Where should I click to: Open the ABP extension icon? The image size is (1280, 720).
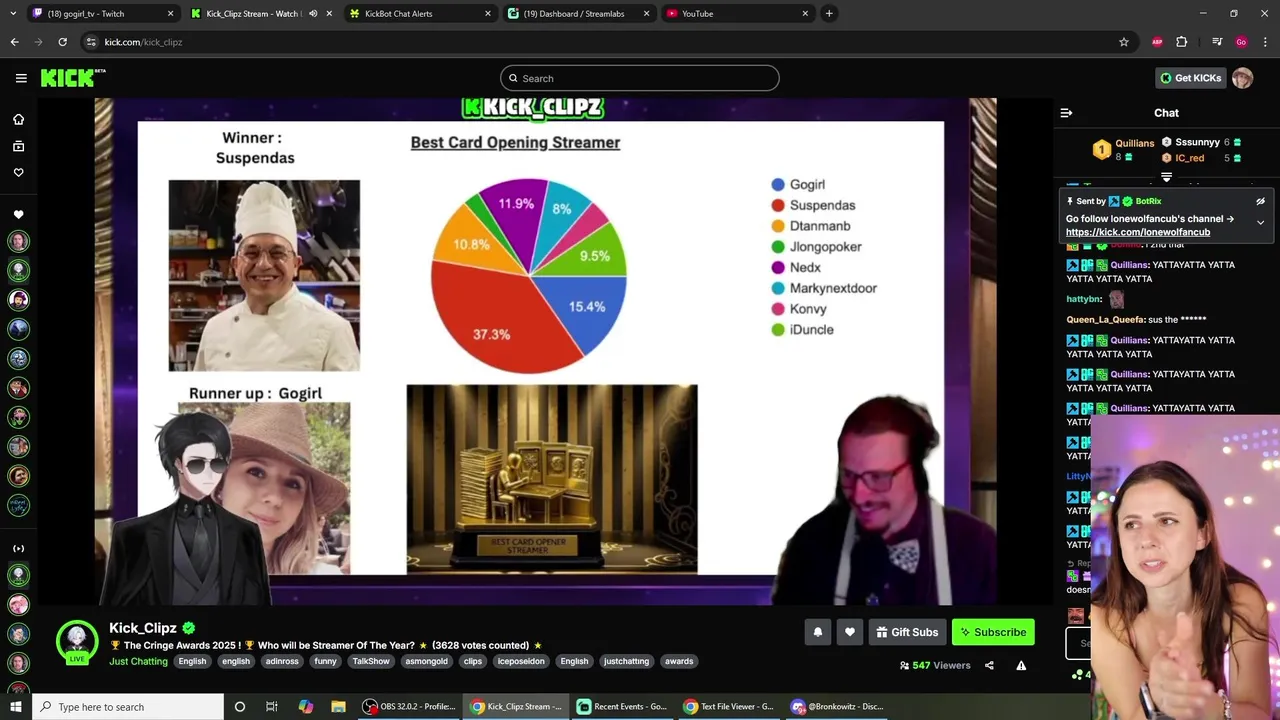(x=1157, y=42)
